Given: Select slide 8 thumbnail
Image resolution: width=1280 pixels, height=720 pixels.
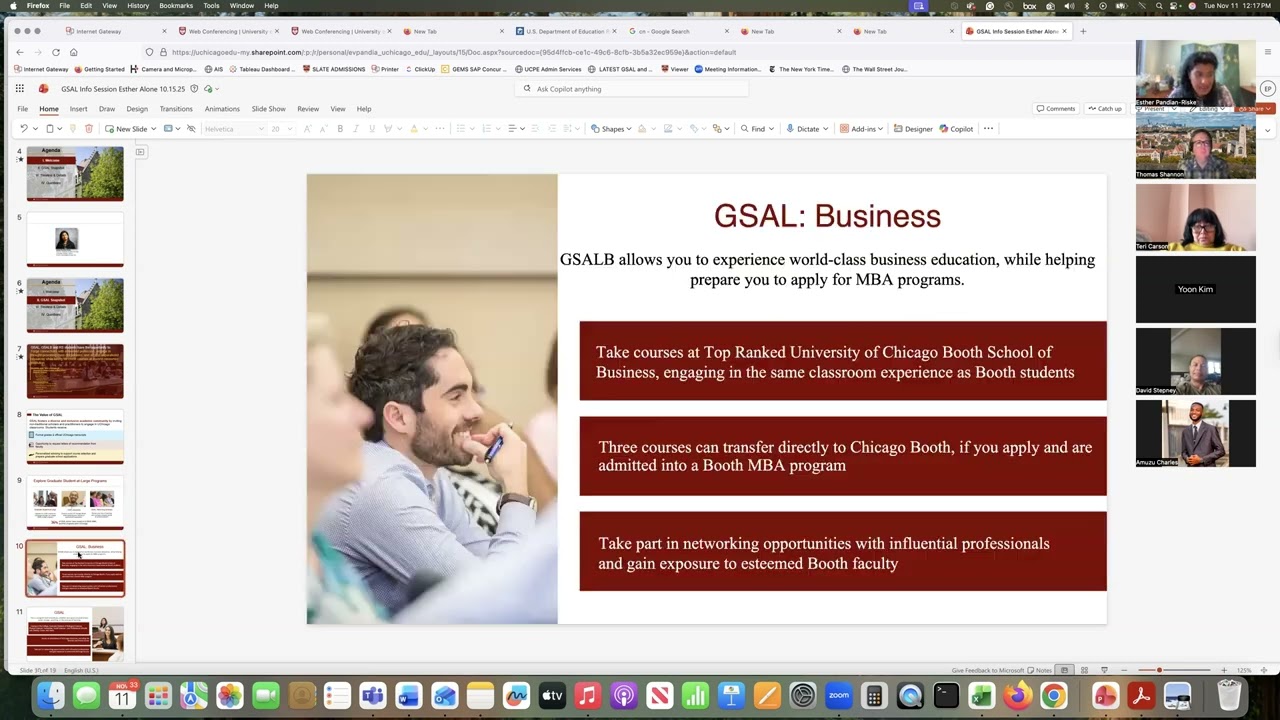Looking at the screenshot, I should point(75,437).
